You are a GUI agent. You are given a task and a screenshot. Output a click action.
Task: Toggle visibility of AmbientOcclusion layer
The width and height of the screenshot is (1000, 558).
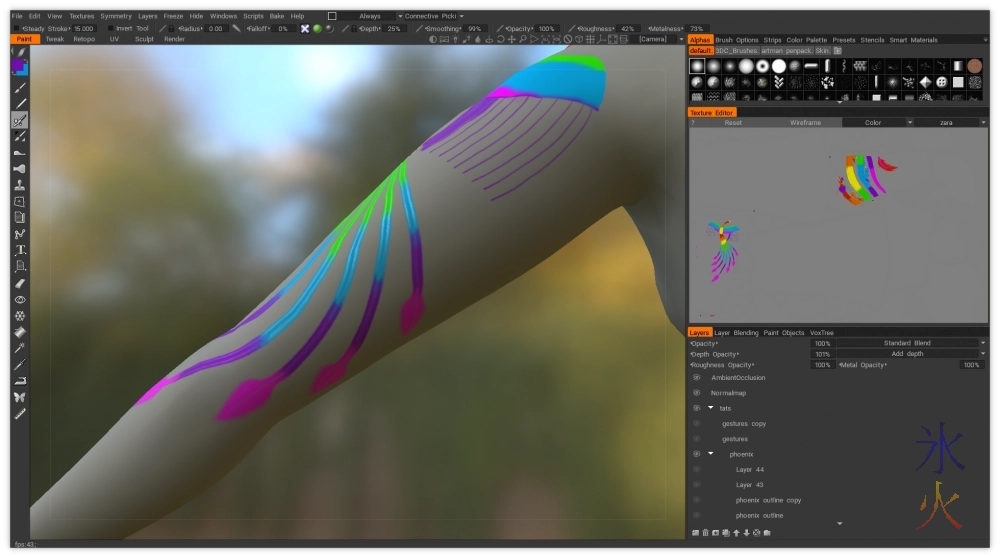point(697,378)
